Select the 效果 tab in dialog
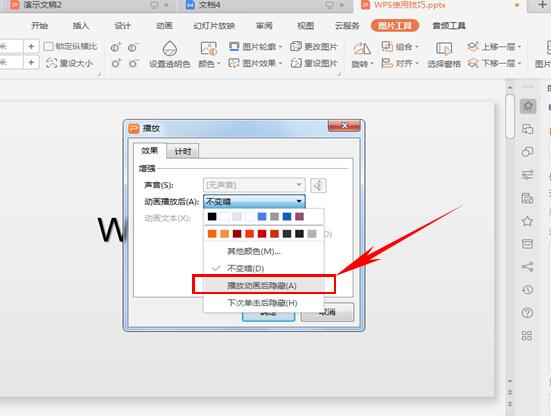The image size is (551, 416). [149, 151]
